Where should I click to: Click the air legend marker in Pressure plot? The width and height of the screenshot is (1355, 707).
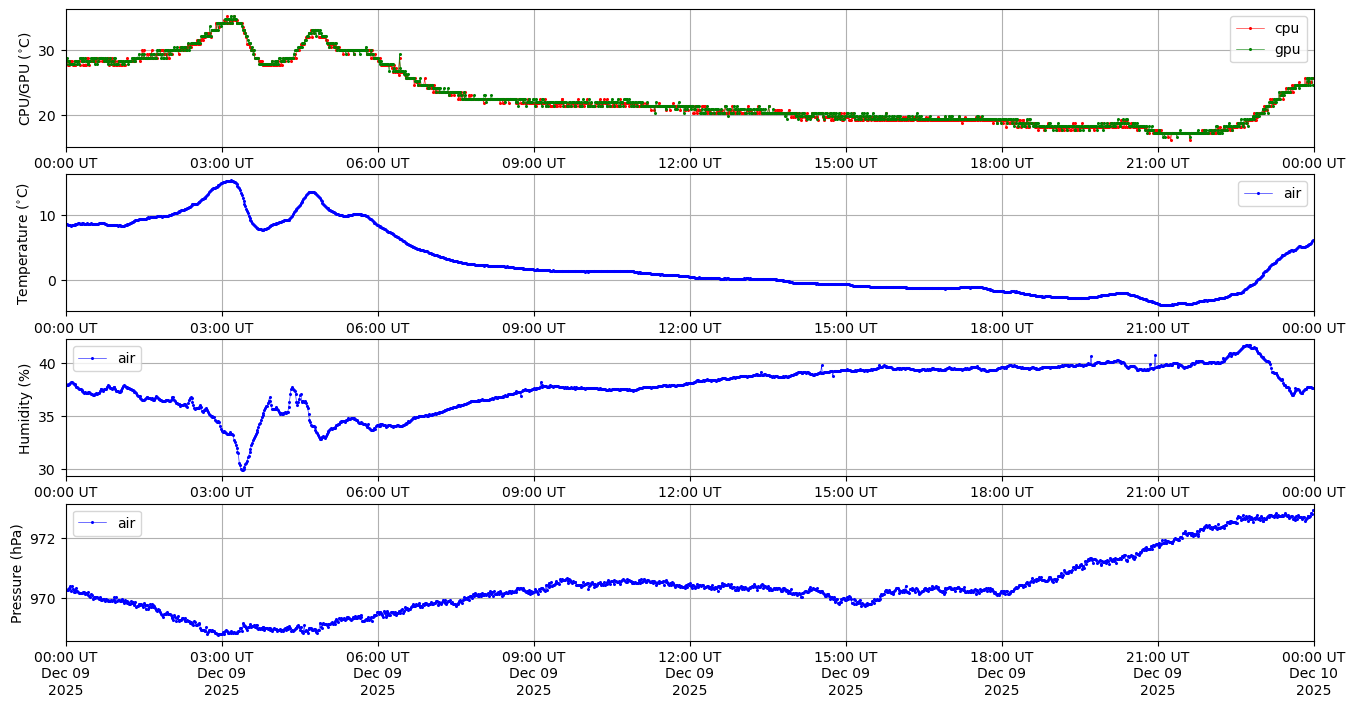point(92,523)
